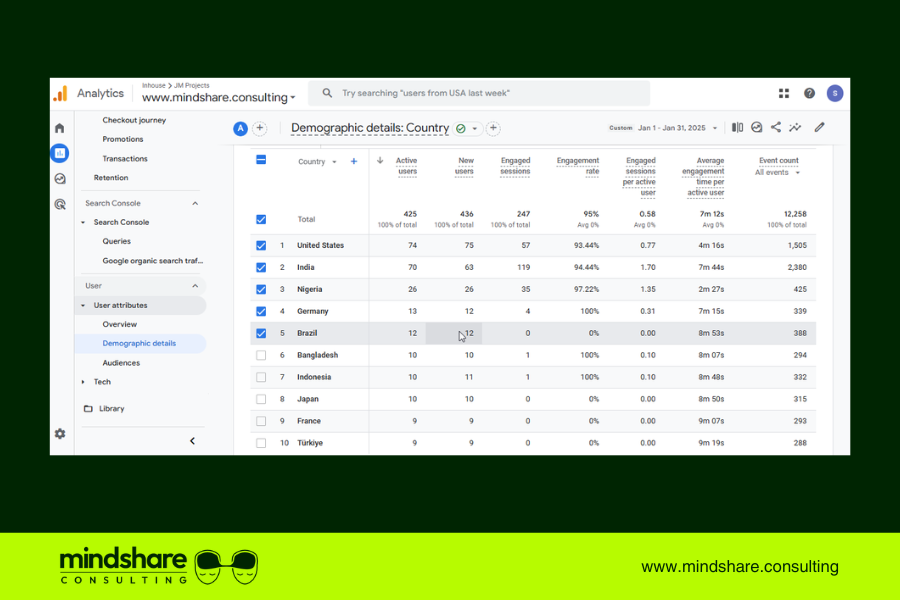Image resolution: width=900 pixels, height=600 pixels.
Task: Check the Indonesia row checkbox
Action: pyautogui.click(x=261, y=377)
